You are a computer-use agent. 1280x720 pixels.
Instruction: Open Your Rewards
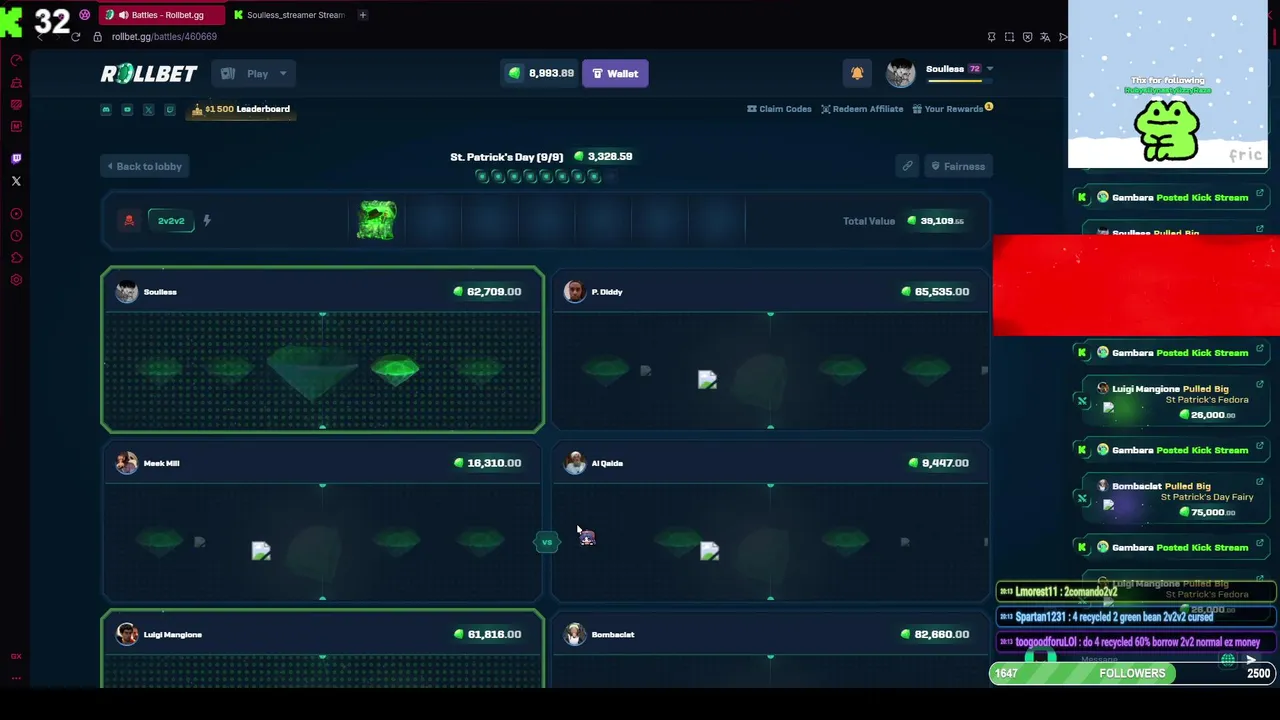pos(952,109)
